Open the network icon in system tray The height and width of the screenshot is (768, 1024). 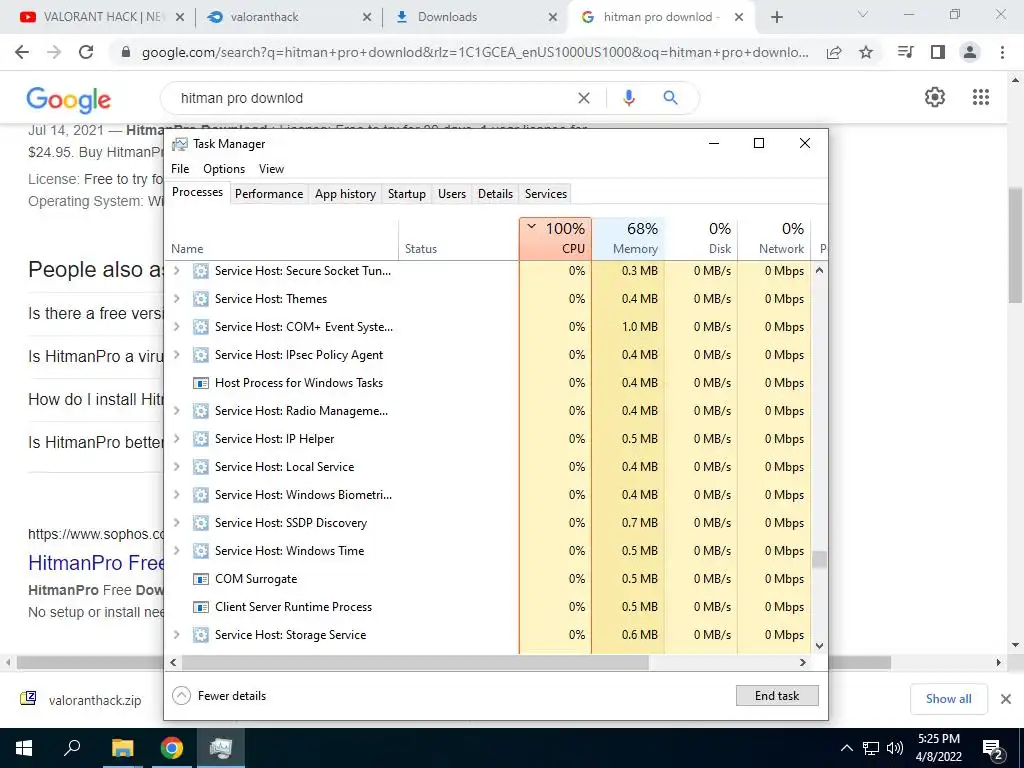(x=871, y=748)
